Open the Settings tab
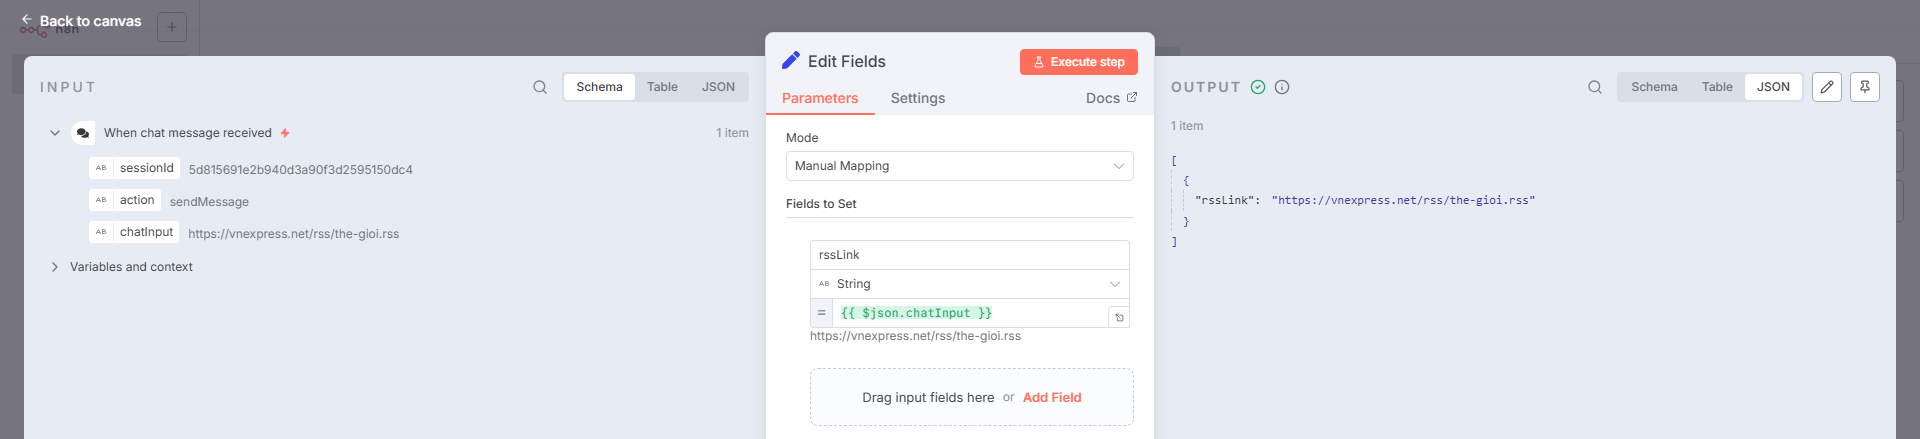The width and height of the screenshot is (1920, 439). [918, 98]
